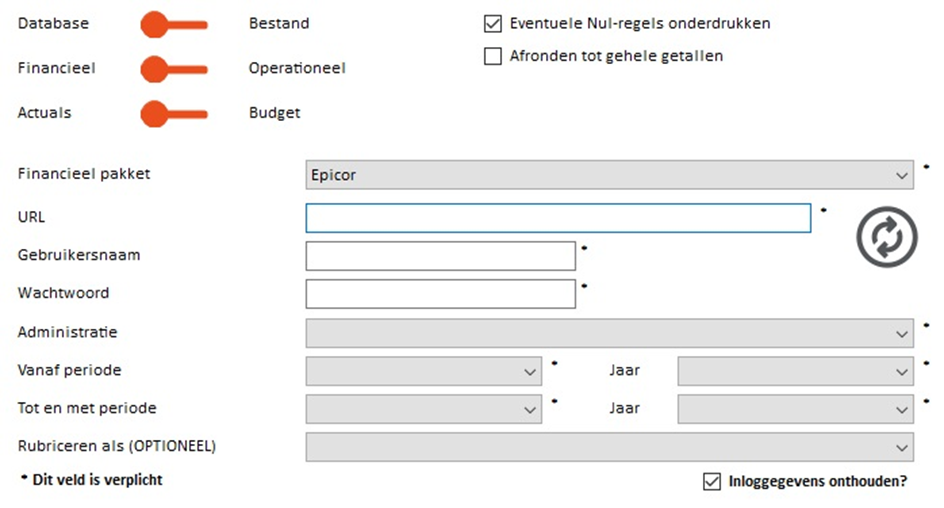Click the circular refresh connection icon

click(x=887, y=237)
